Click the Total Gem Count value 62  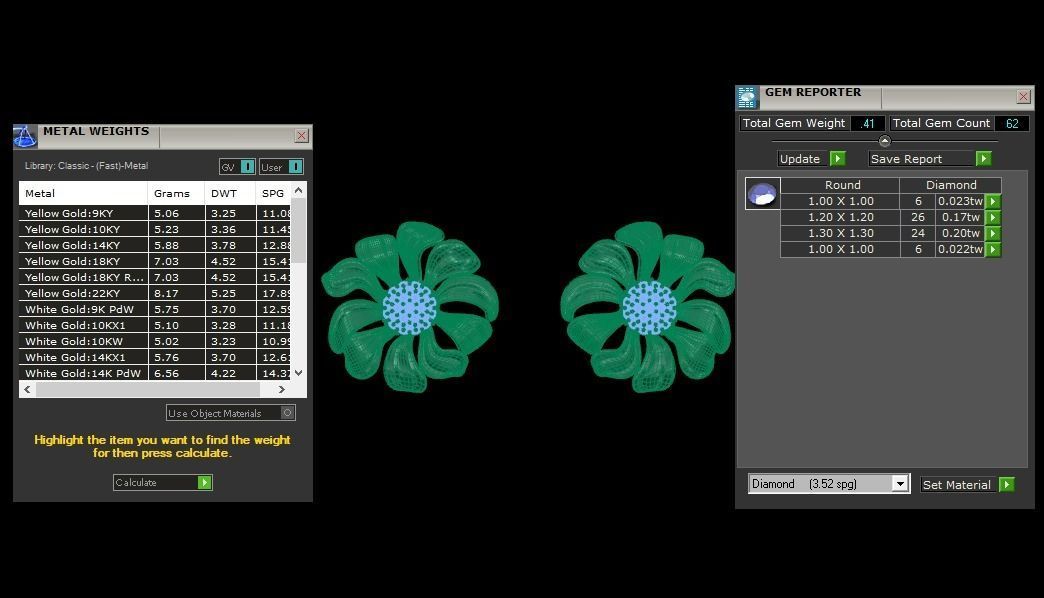point(1012,123)
